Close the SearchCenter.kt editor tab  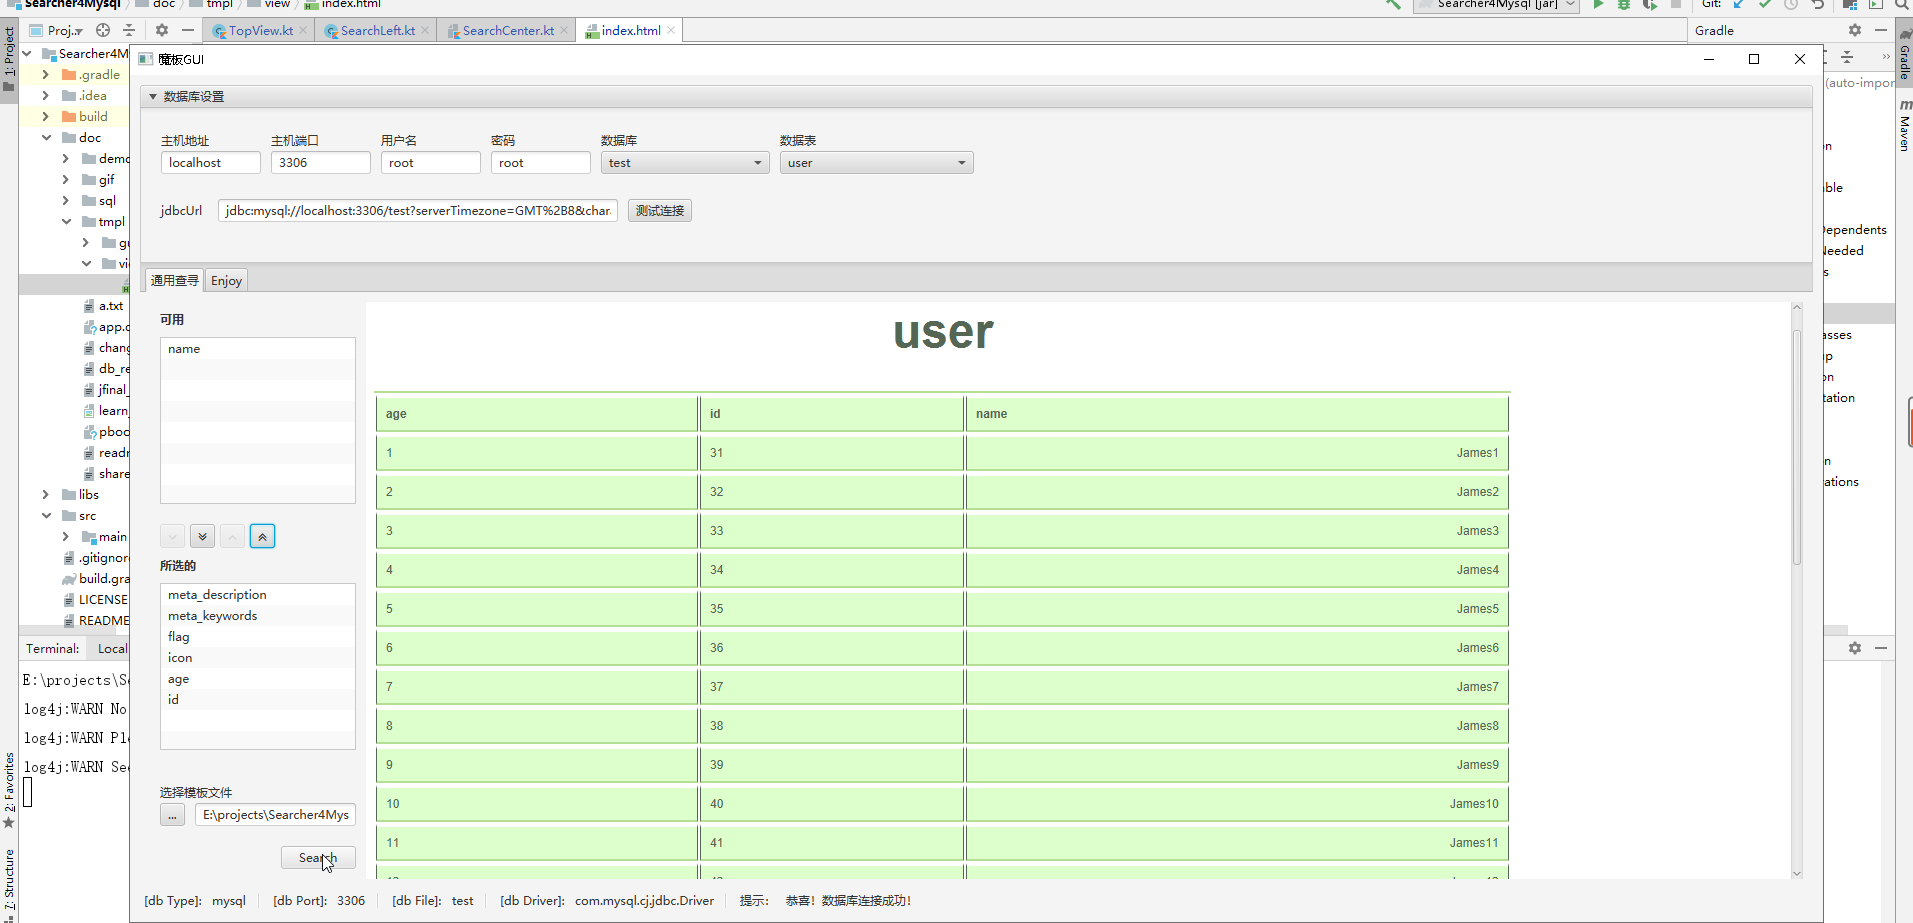[x=564, y=30]
